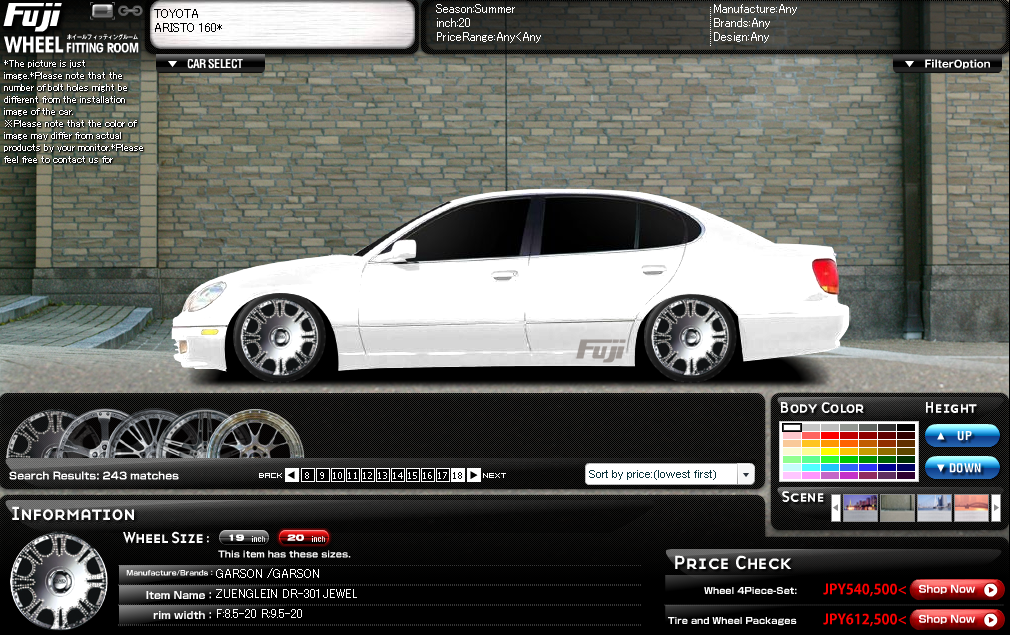This screenshot has width=1010, height=635.
Task: Click Shop Now for Tire and Wheel Packages
Action: (957, 620)
